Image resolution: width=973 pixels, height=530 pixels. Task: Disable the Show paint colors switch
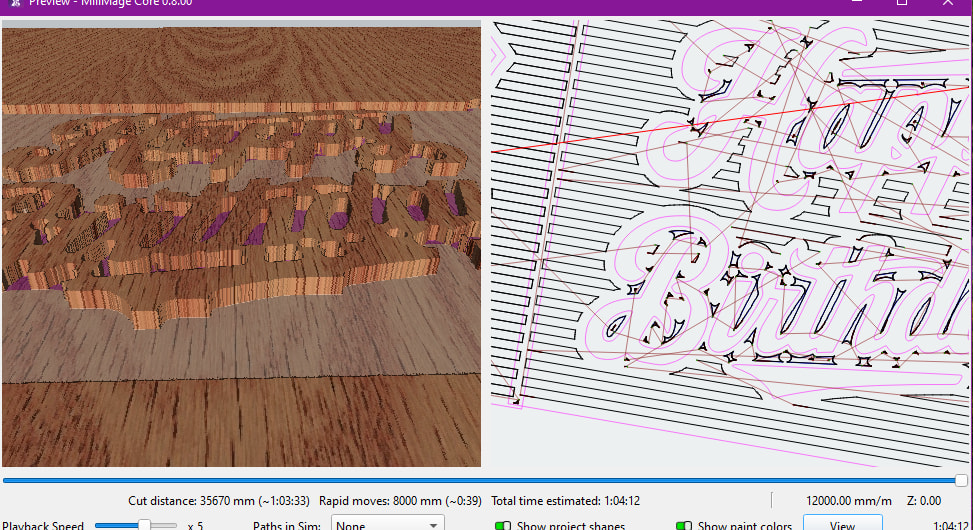[x=684, y=525]
